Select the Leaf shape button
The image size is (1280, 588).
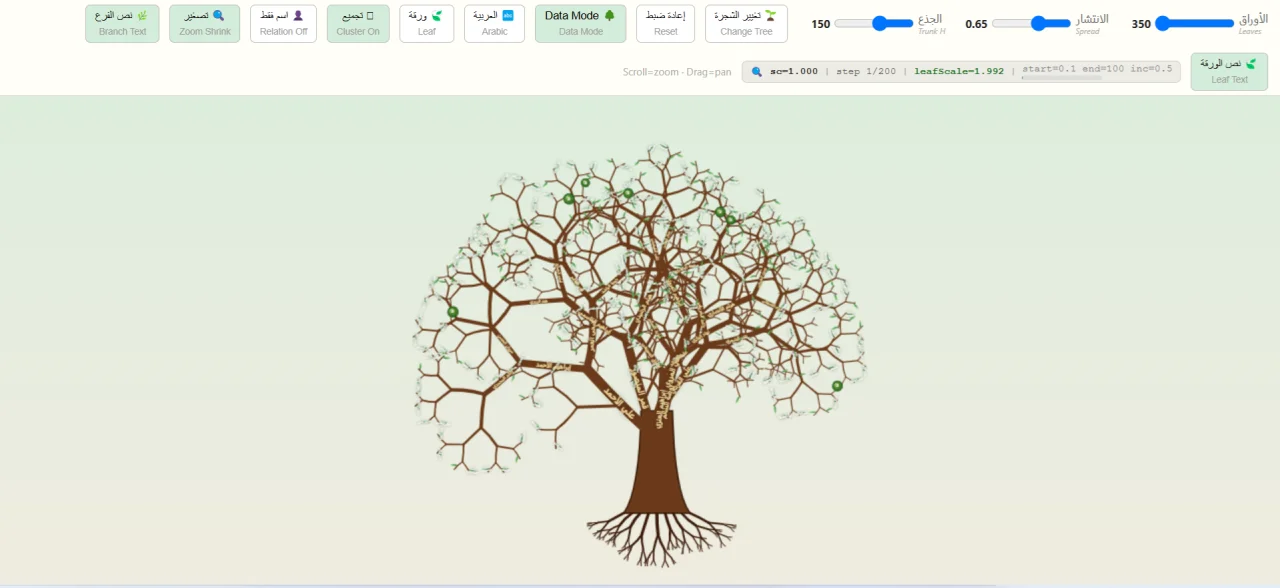coord(426,23)
